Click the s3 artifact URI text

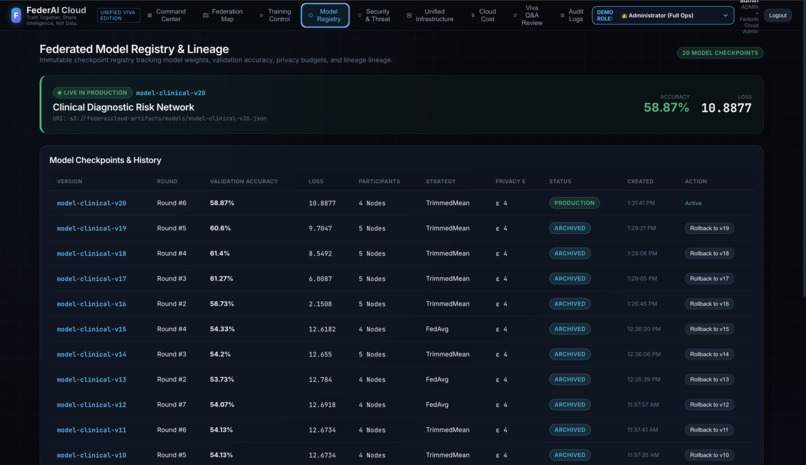tap(159, 119)
